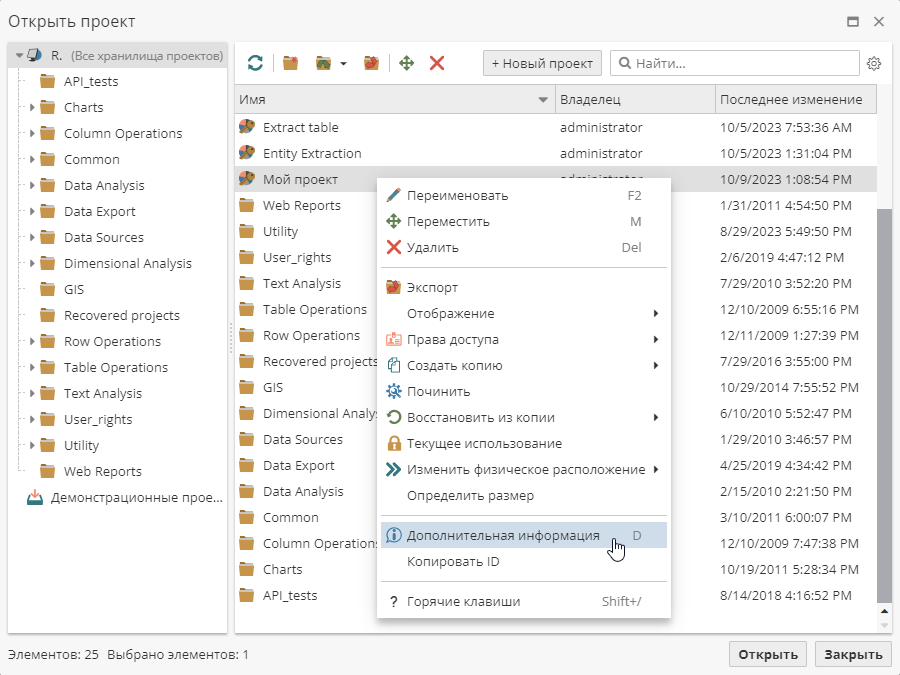
Task: Click the question mark icon by Горячие клавиши
Action: tap(393, 602)
